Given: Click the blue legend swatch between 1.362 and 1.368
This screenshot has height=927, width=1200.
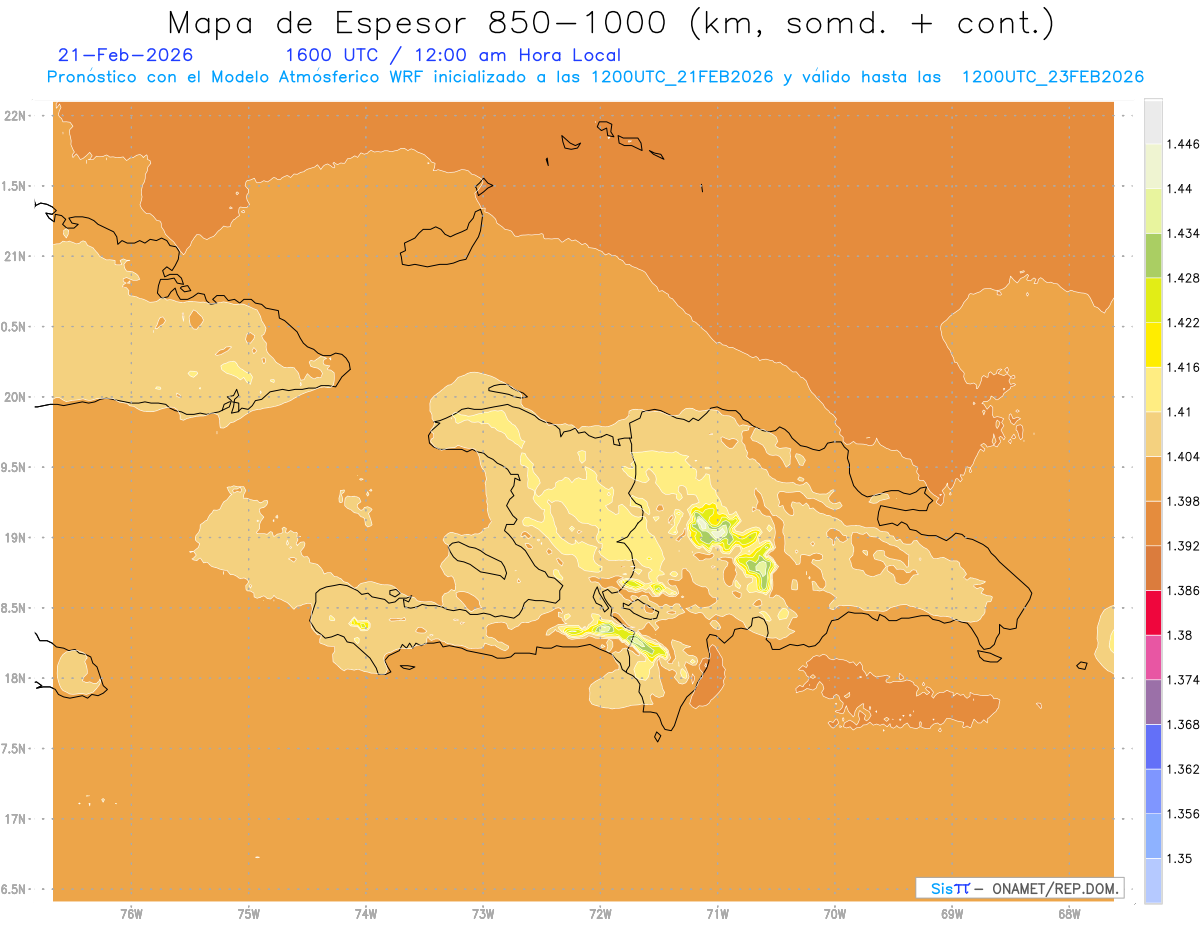Looking at the screenshot, I should point(1153,747).
